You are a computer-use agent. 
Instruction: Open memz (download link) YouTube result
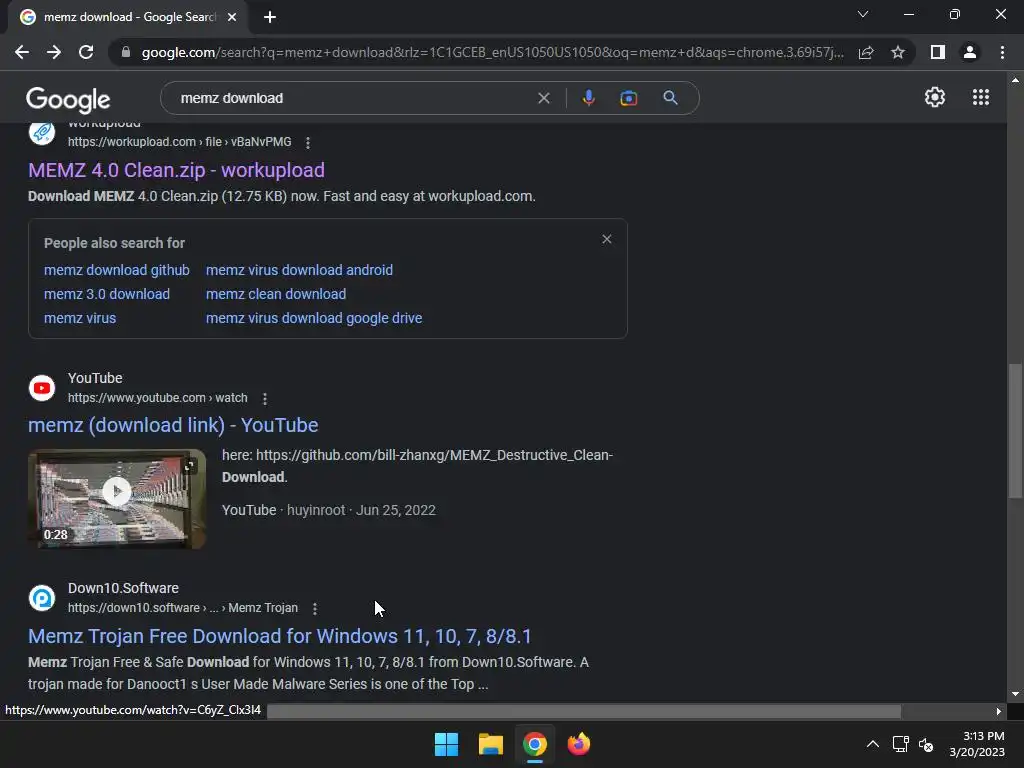[173, 425]
